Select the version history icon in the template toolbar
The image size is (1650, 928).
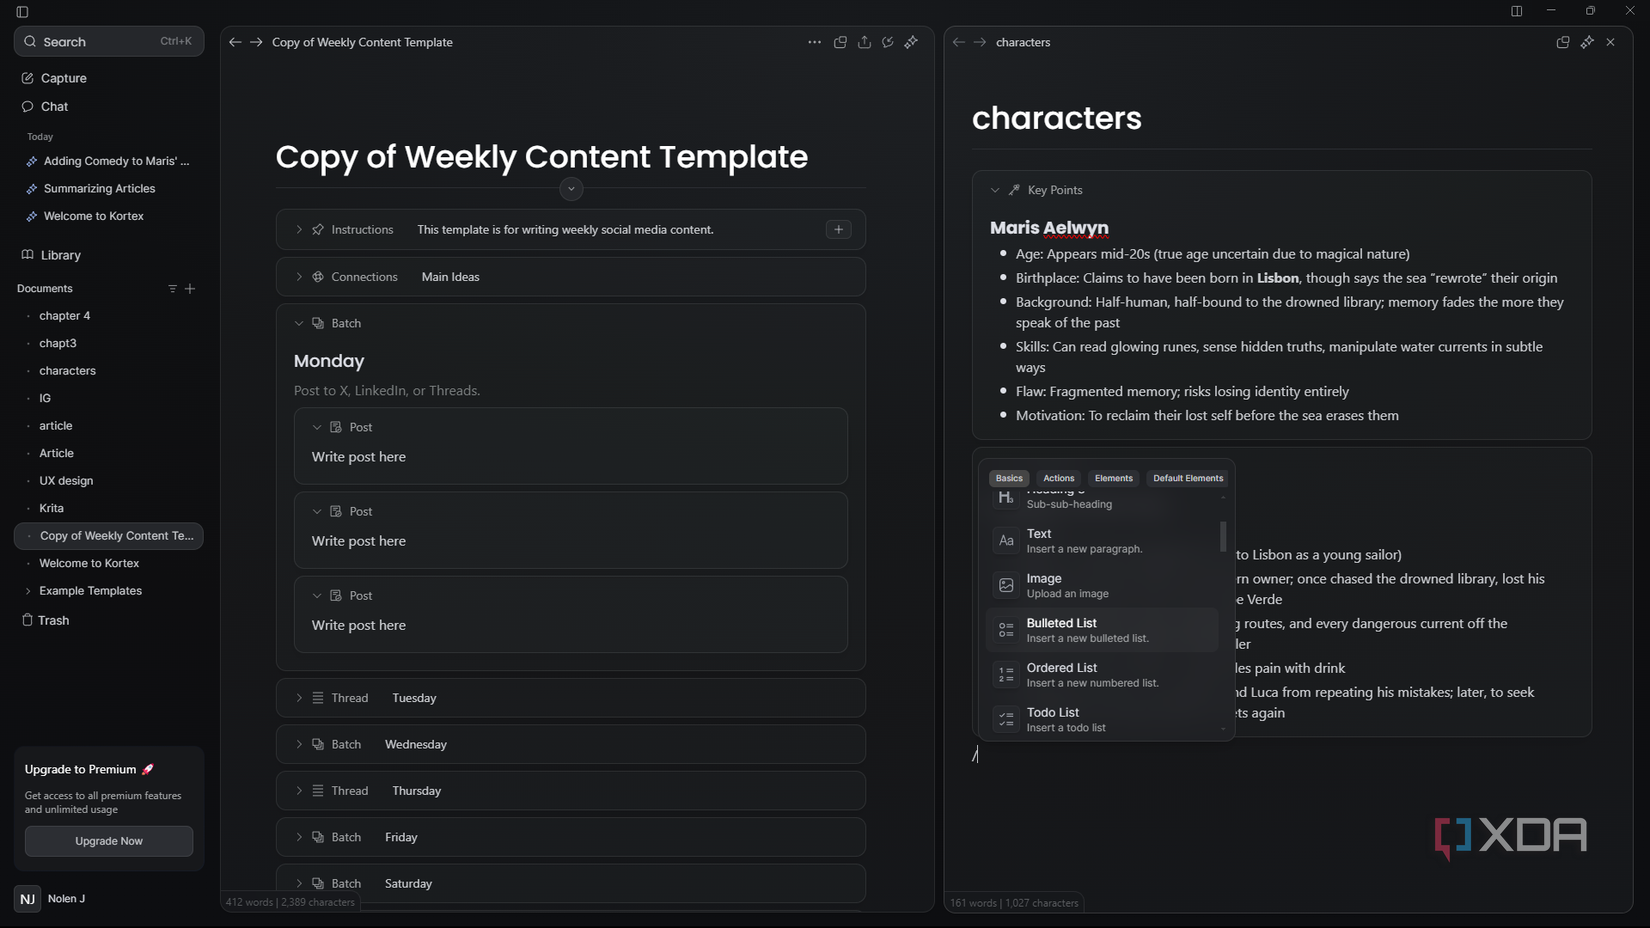pyautogui.click(x=887, y=42)
